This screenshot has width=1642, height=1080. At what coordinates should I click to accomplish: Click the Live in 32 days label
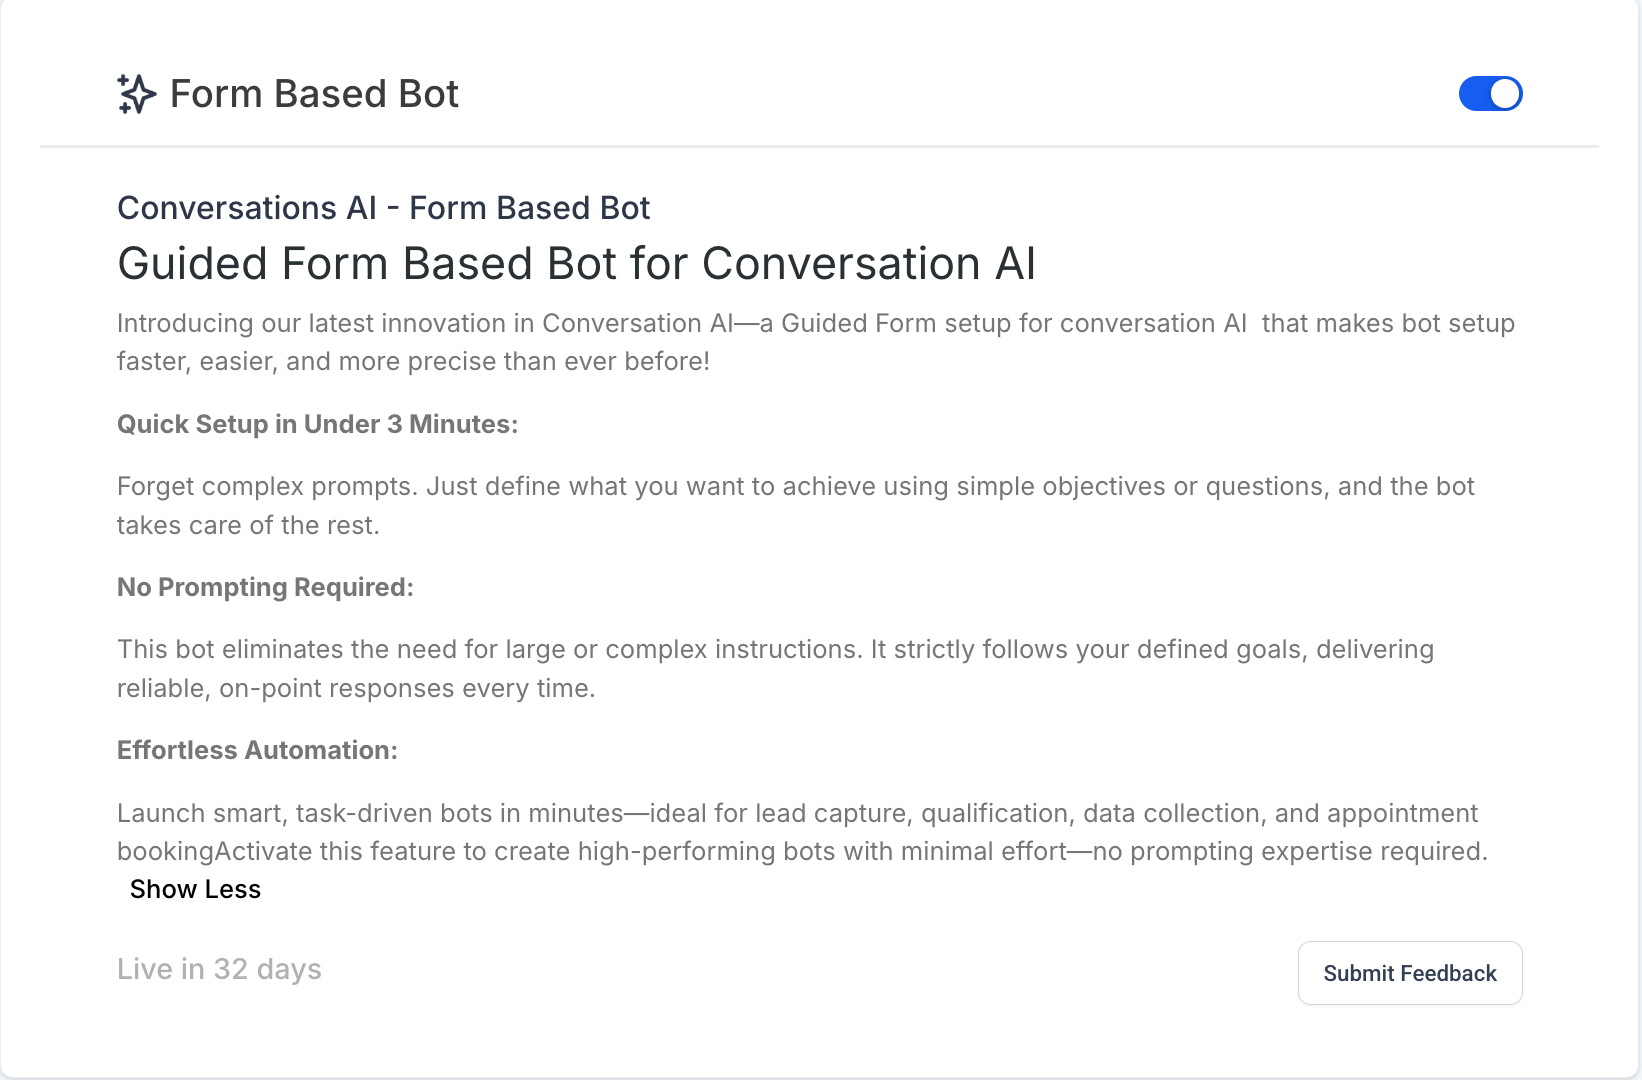[219, 969]
